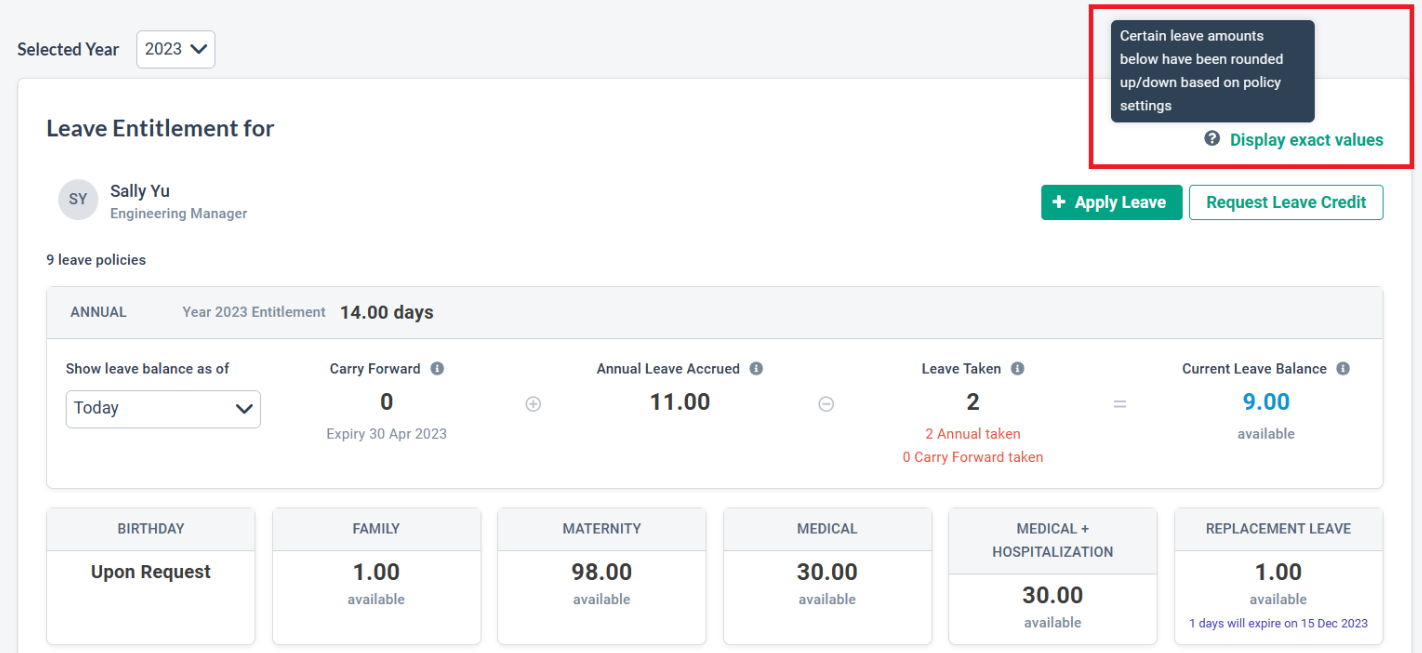Viewport: 1422px width, 653px height.
Task: Open the Medical + Hospitalization leave card
Action: pos(1053,576)
